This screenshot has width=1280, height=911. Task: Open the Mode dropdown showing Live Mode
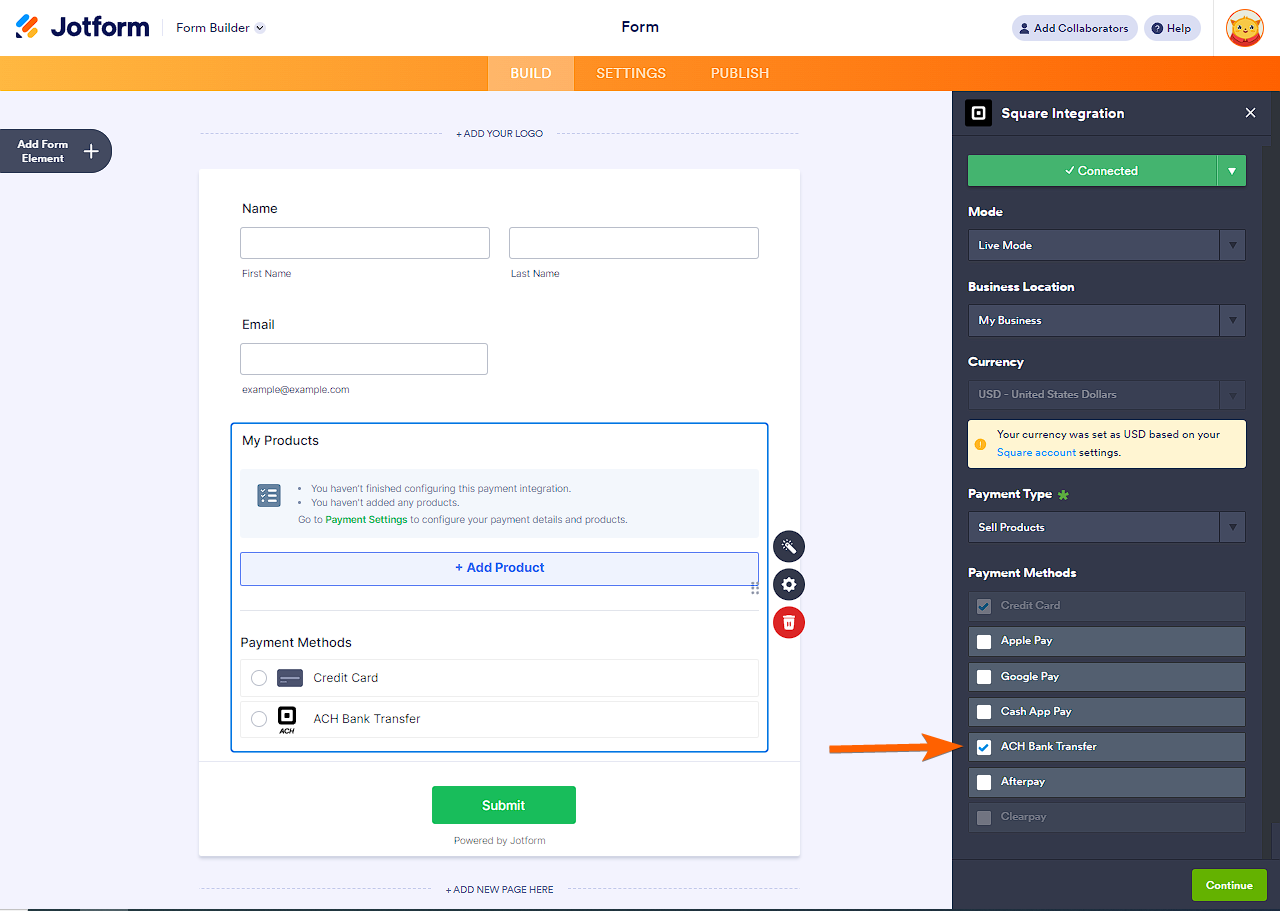1107,245
